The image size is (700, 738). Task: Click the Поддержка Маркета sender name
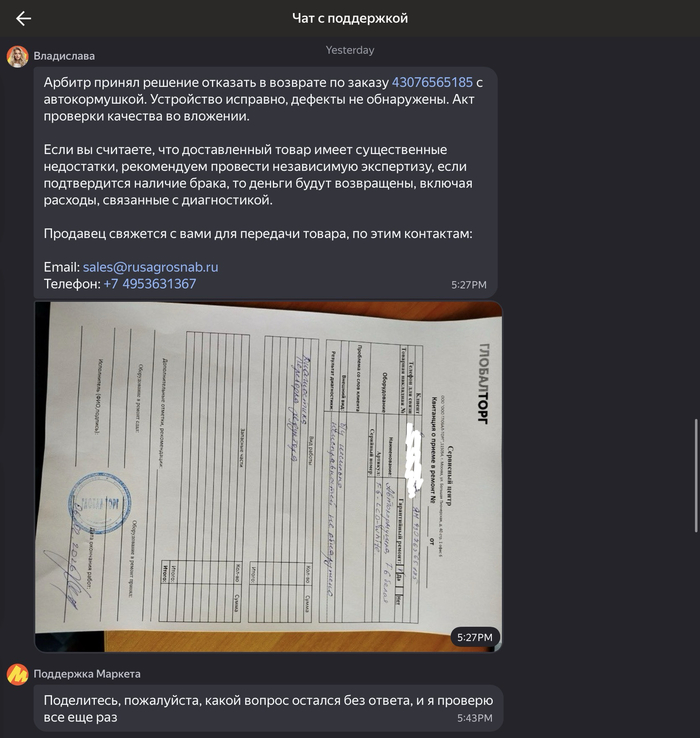(87, 674)
